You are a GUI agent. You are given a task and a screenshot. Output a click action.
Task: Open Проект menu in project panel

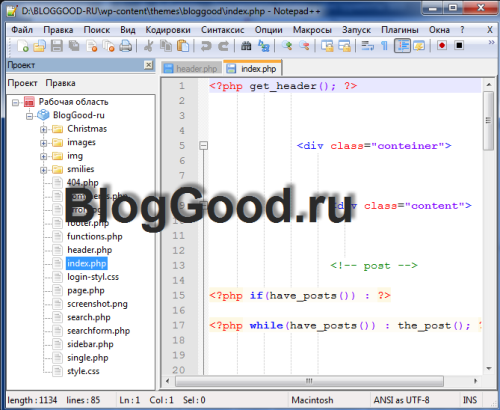(x=22, y=83)
